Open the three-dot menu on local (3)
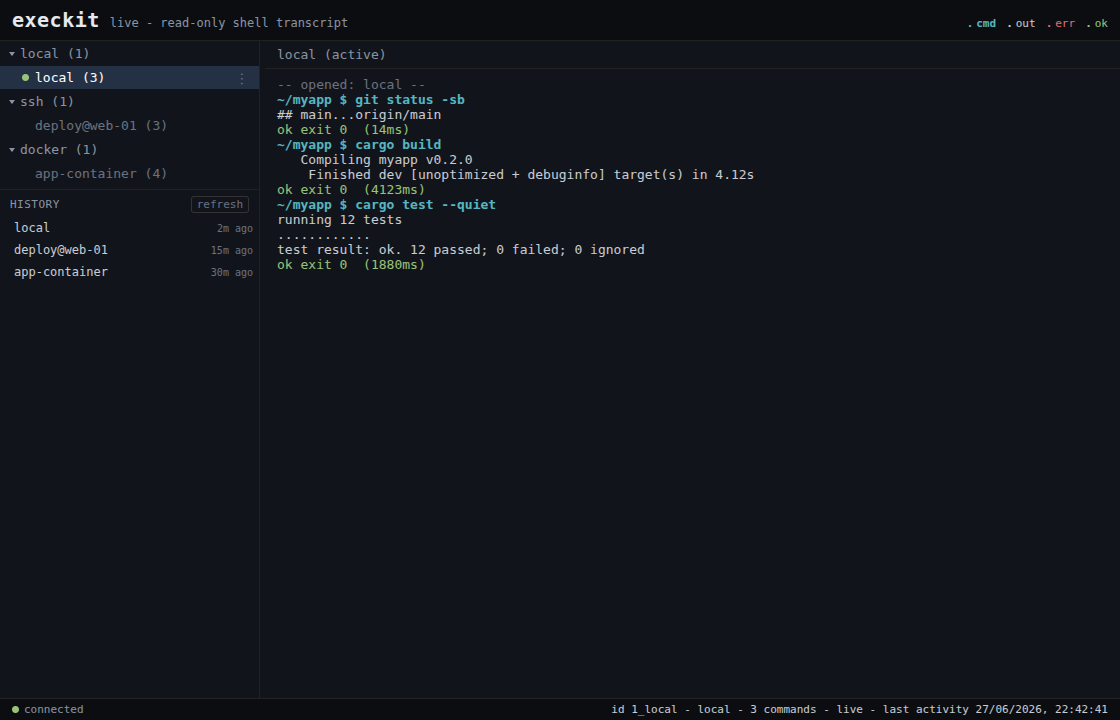This screenshot has height=720, width=1120. 241,78
